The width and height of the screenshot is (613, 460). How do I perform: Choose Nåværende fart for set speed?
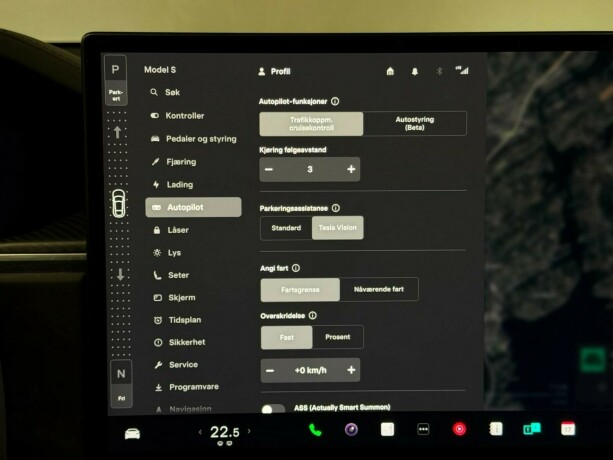click(x=379, y=289)
